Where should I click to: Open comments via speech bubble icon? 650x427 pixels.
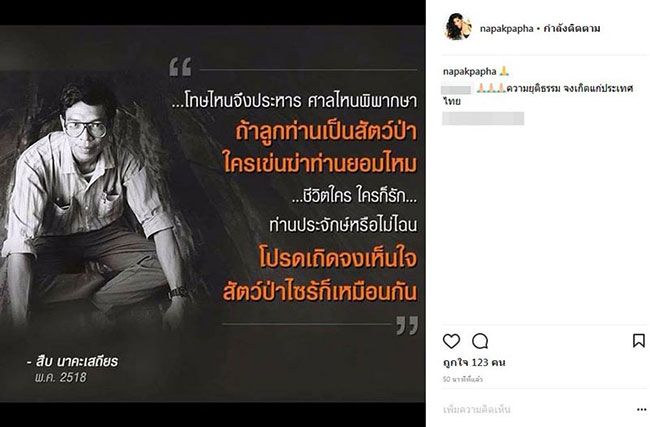pos(480,341)
